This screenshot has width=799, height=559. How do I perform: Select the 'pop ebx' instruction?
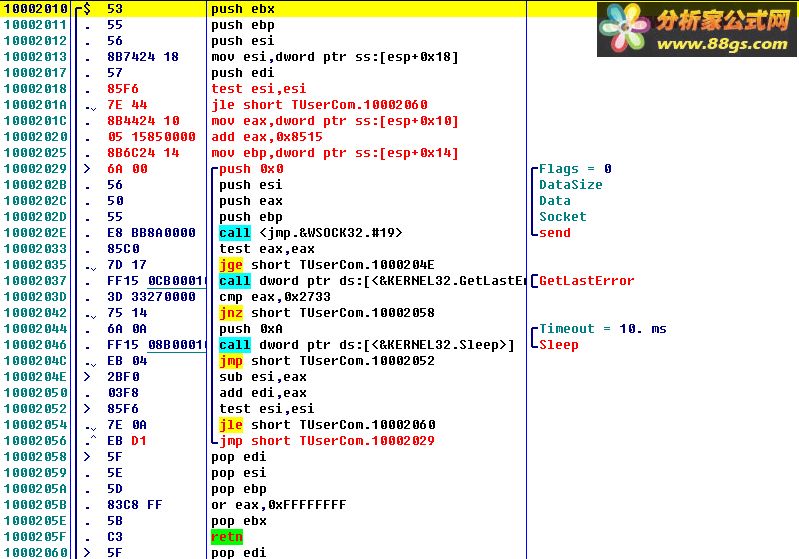click(238, 521)
